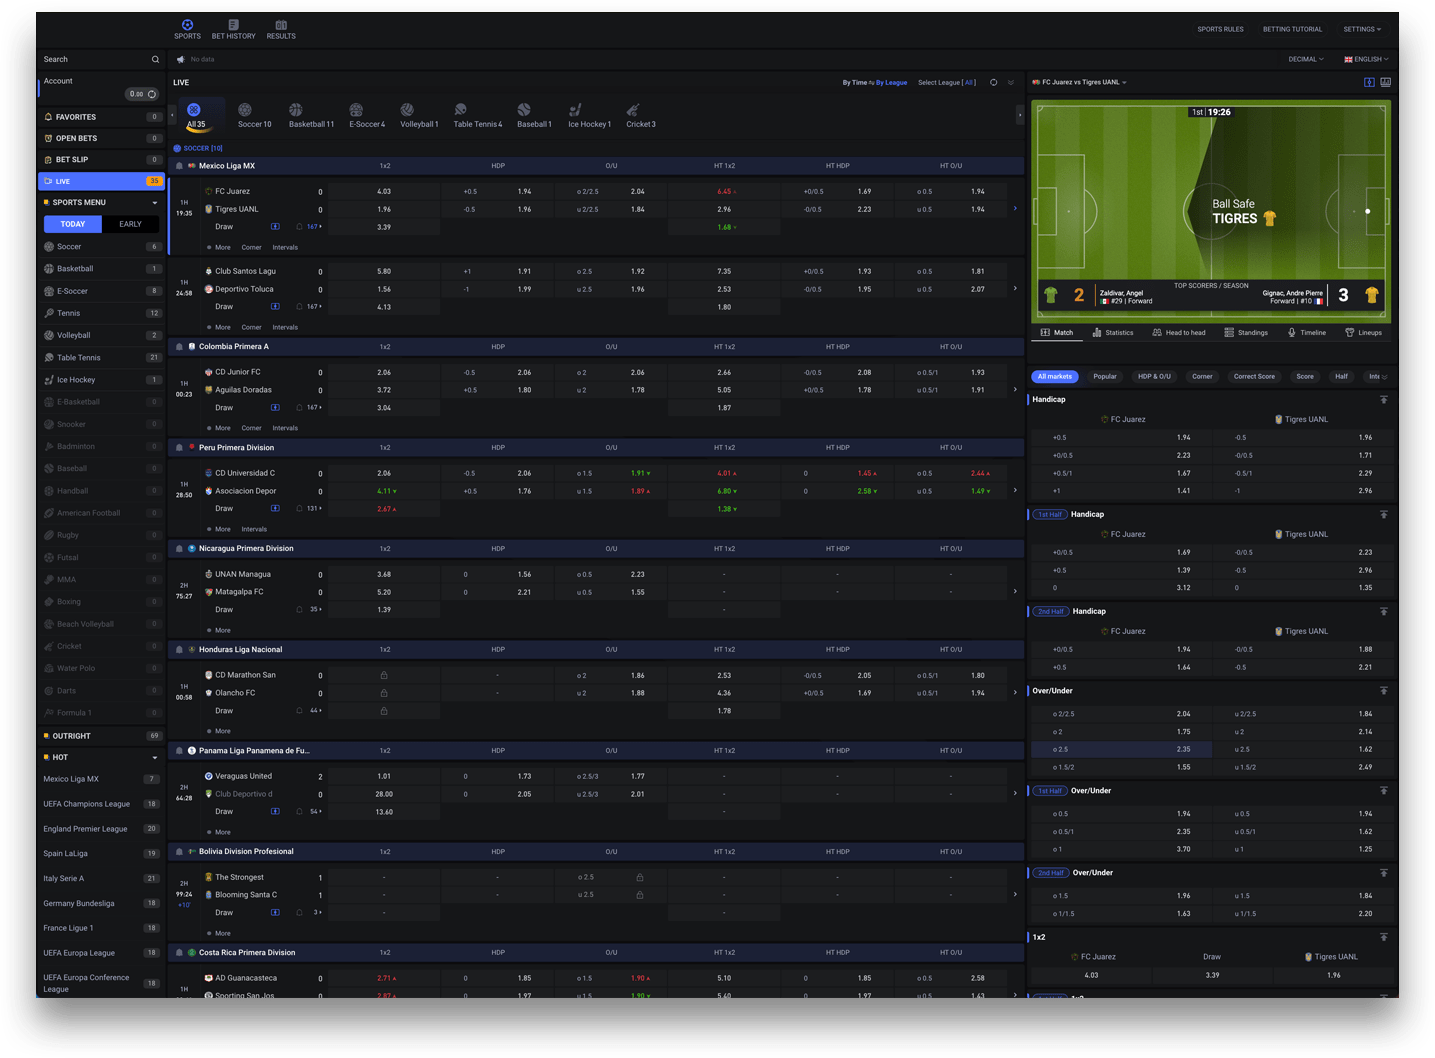This screenshot has height=1058, width=1435.
Task: Open Betting Tutorial link
Action: pyautogui.click(x=1292, y=29)
